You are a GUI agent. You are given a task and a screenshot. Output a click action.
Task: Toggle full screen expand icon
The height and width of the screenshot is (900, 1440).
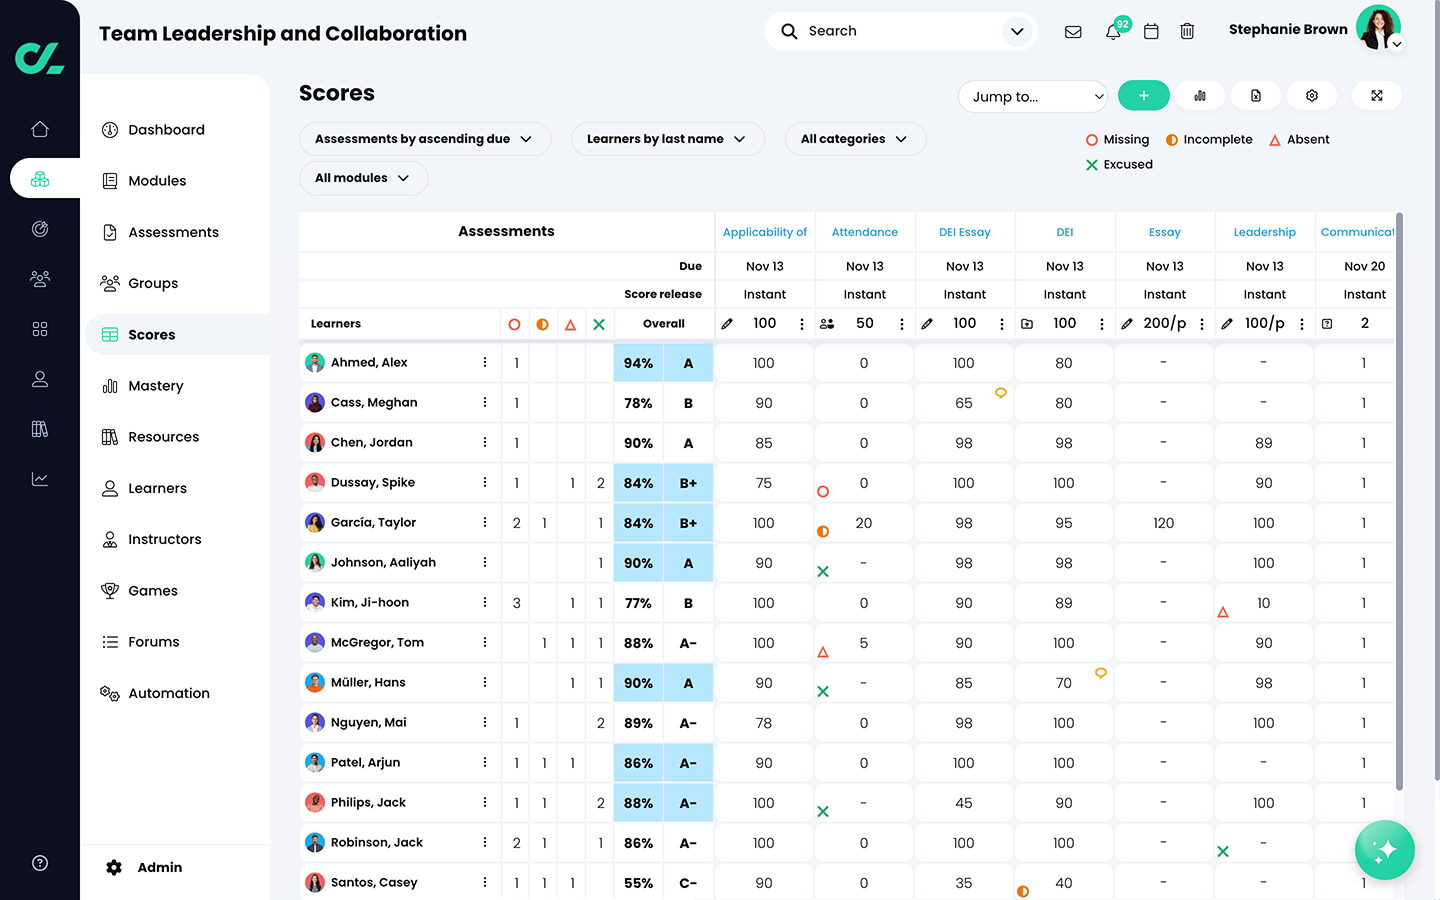(1377, 95)
